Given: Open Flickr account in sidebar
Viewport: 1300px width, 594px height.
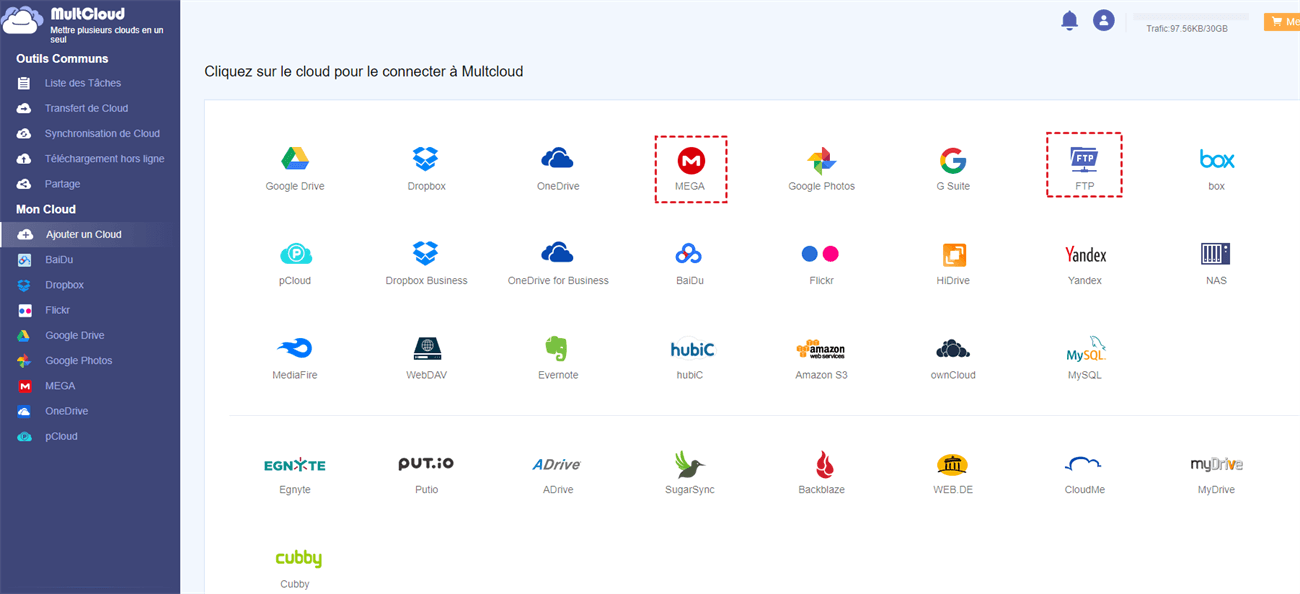Looking at the screenshot, I should coord(57,310).
